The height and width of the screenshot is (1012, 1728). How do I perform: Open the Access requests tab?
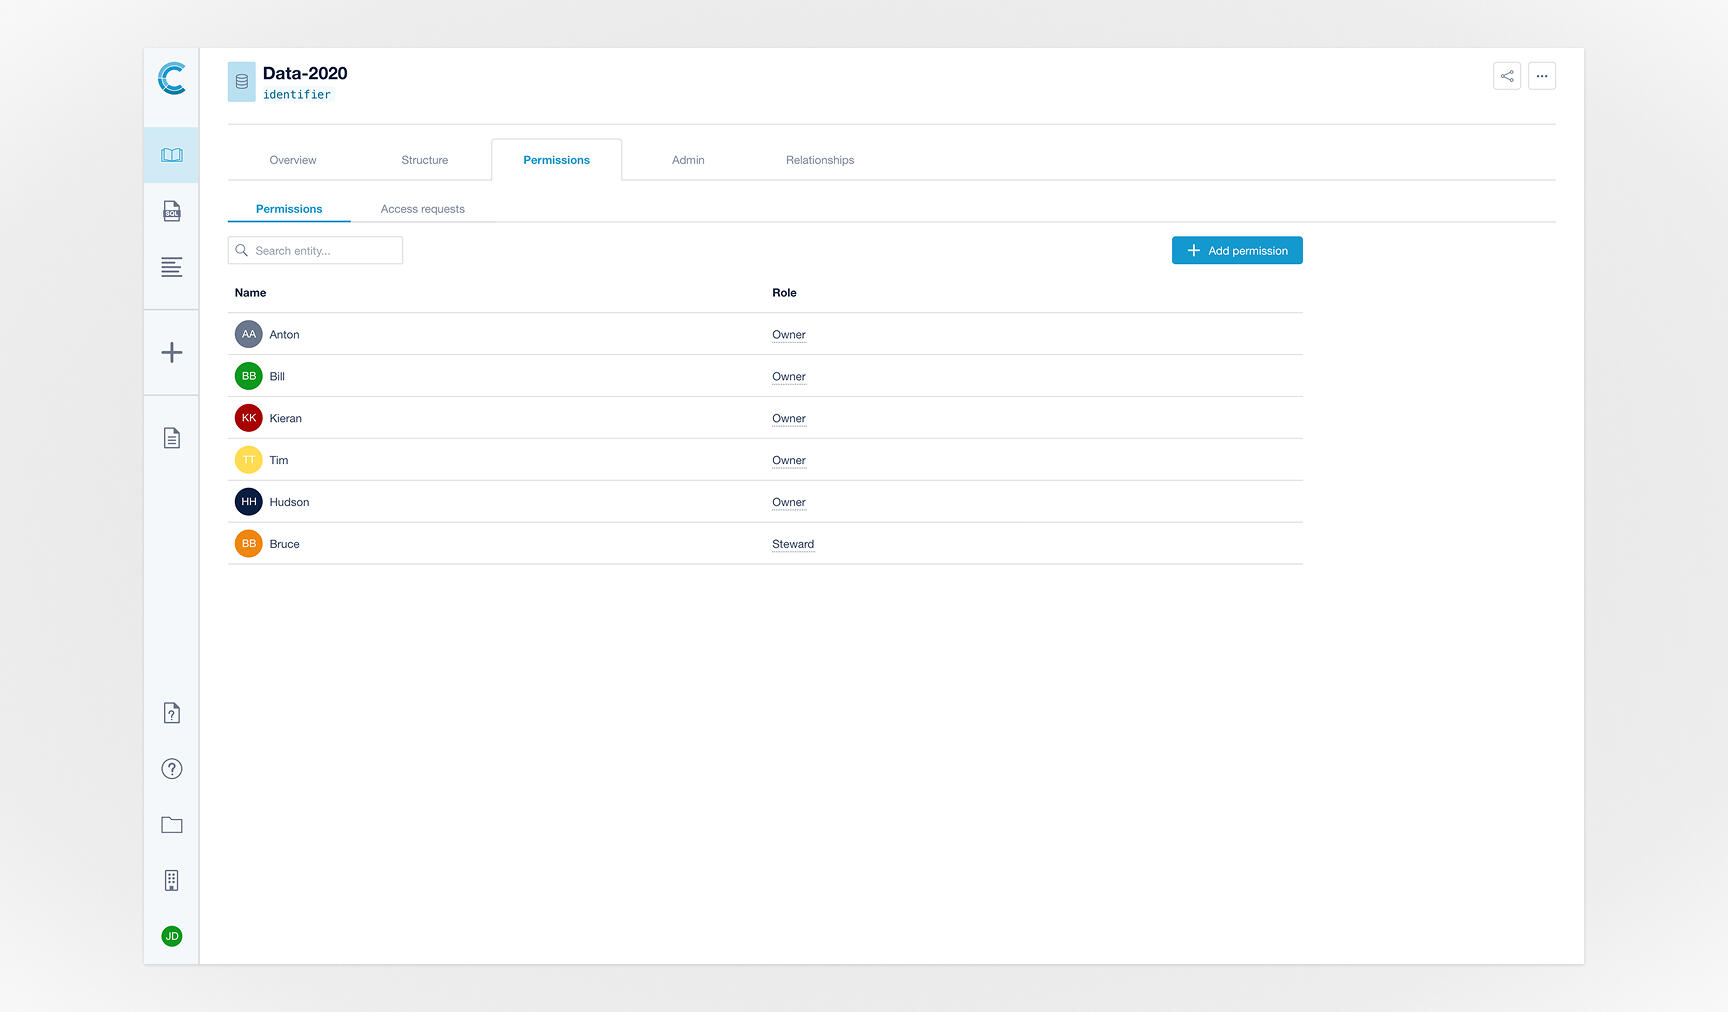422,208
